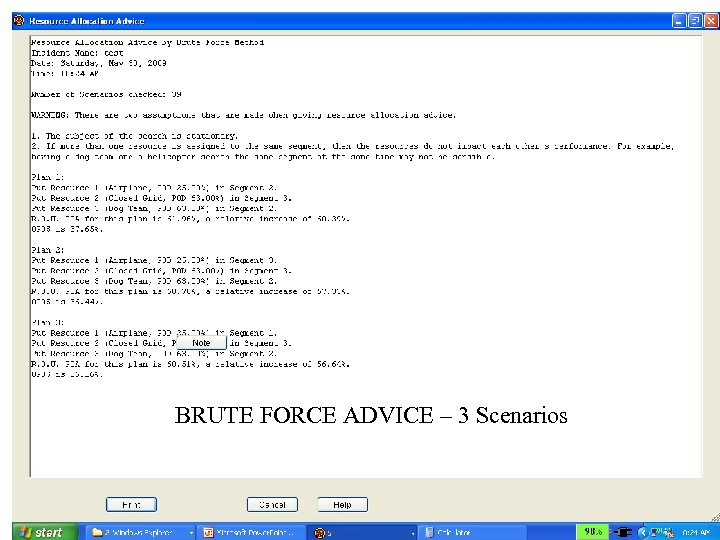Open Help for Resource Allocation Advice
The height and width of the screenshot is (540, 720).
click(x=343, y=504)
